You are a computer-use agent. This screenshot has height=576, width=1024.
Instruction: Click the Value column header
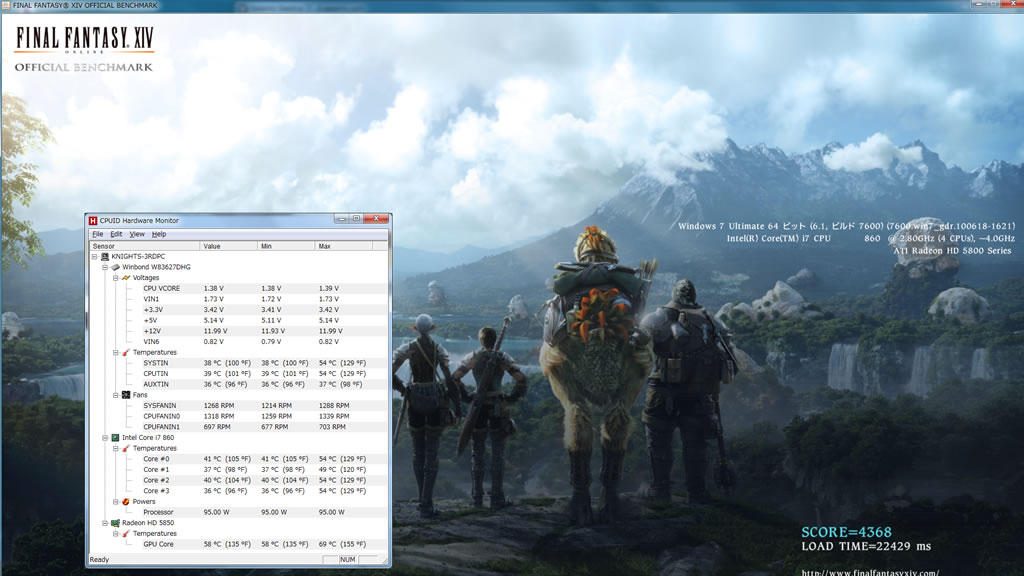click(229, 246)
